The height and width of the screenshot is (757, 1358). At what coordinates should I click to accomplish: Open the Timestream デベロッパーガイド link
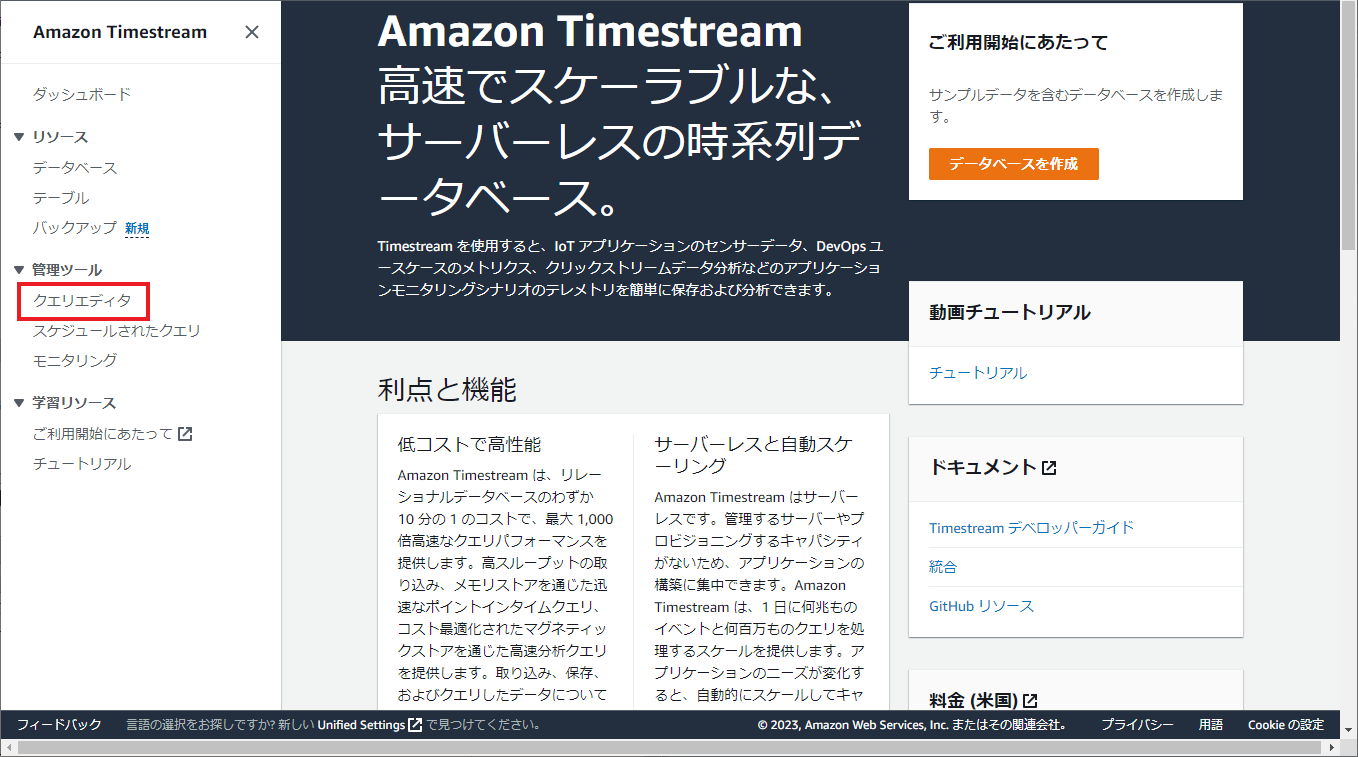(x=1032, y=525)
